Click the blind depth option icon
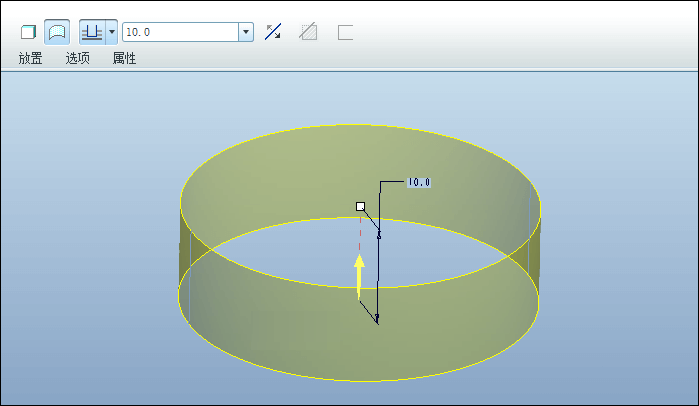 tap(92, 32)
